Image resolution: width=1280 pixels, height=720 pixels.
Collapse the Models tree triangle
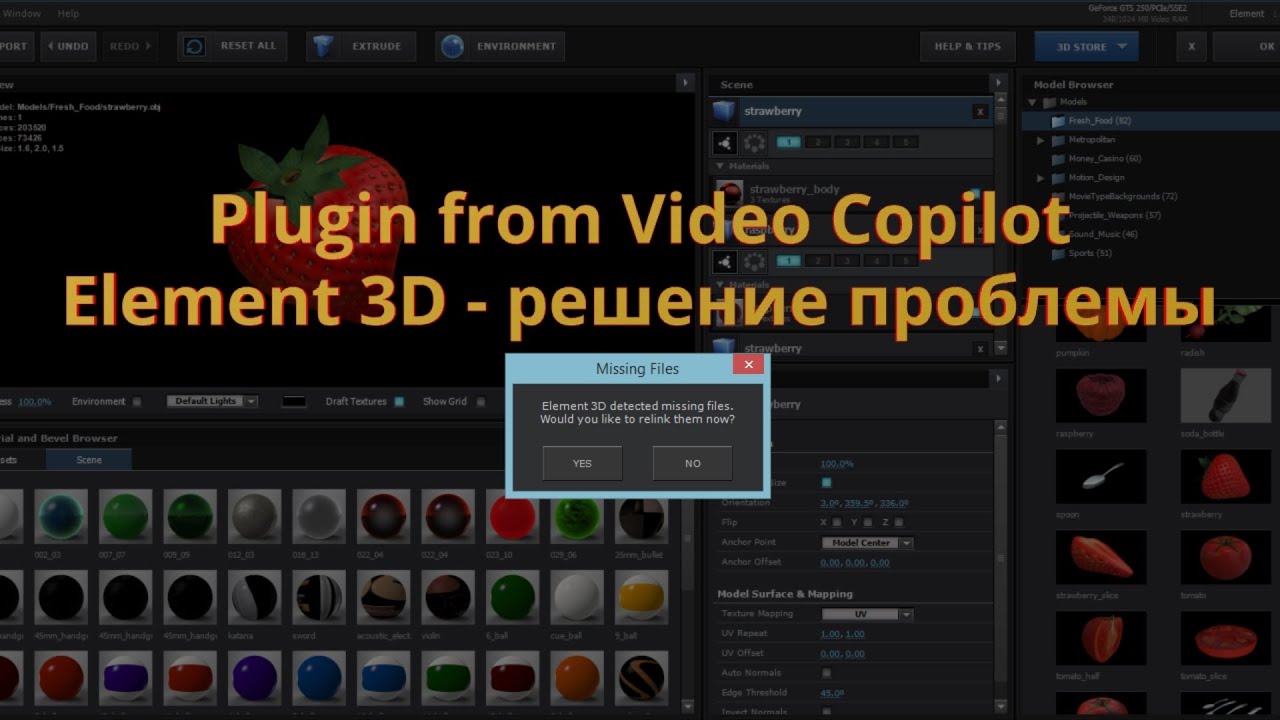[1032, 102]
